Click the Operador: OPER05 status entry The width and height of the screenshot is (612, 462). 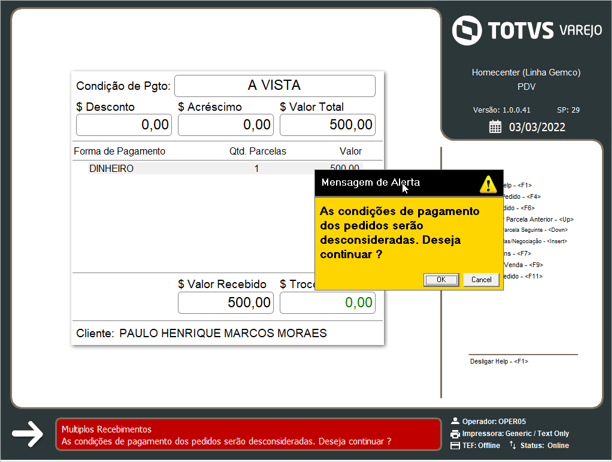(x=494, y=421)
